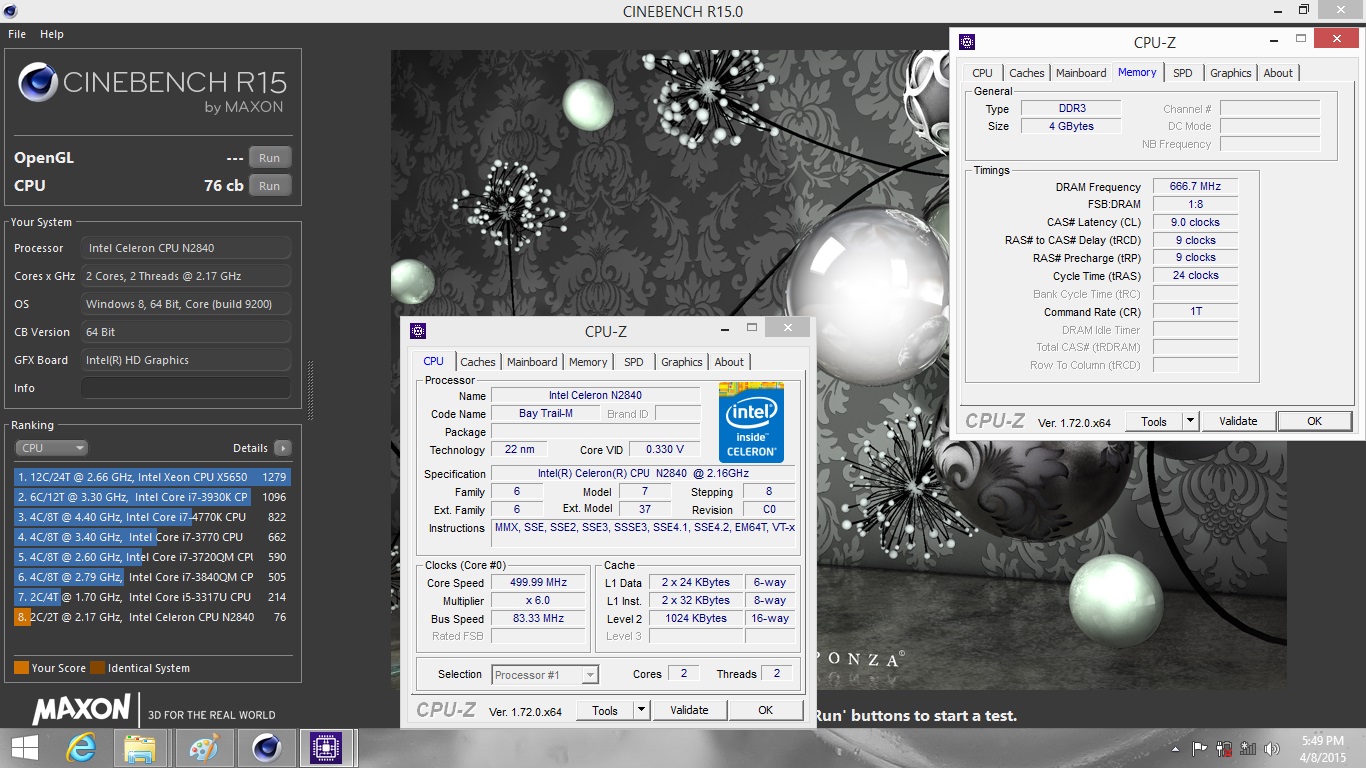The width and height of the screenshot is (1366, 768).
Task: Click the Identical System brown legend swatch
Action: (x=97, y=668)
